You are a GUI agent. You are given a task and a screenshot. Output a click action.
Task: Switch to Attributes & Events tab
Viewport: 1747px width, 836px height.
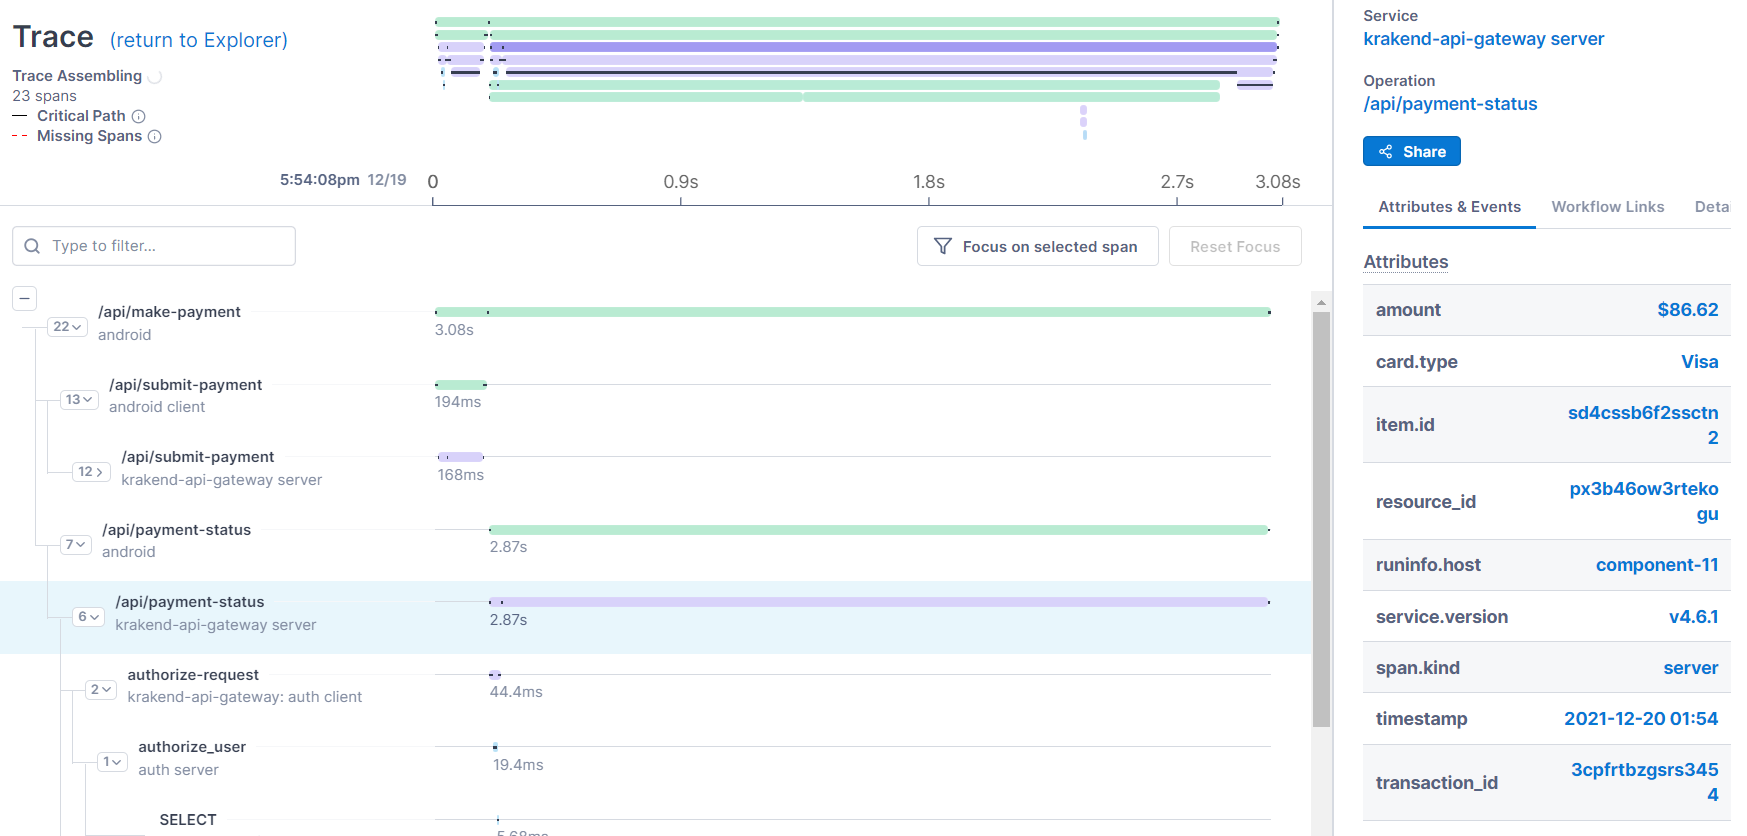coord(1449,207)
